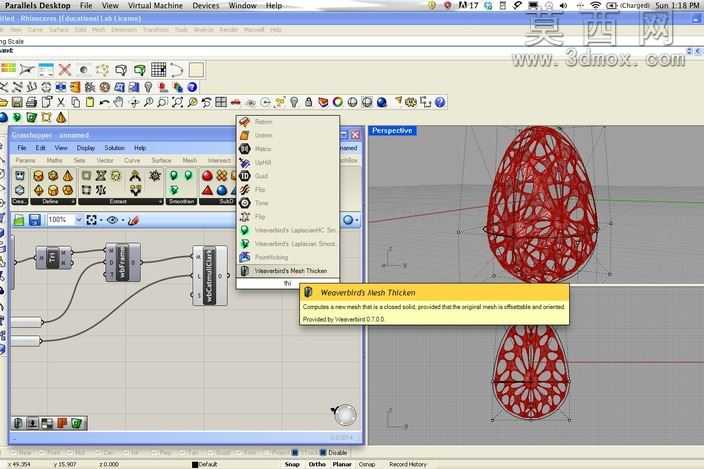Check the Disable osnap checkbox
This screenshot has height=469, width=704.
click(323, 452)
